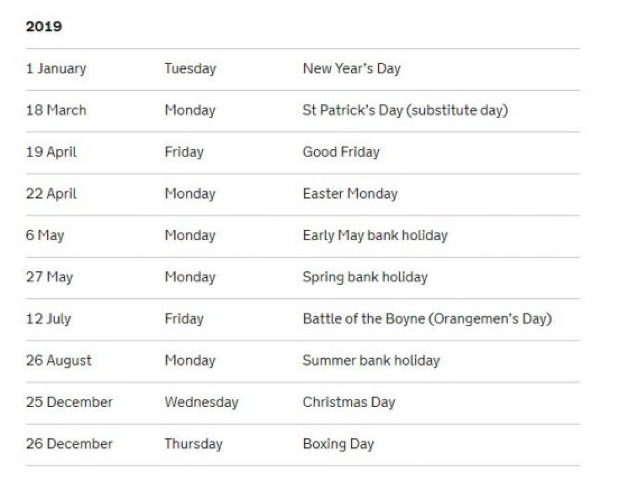Select the 26 August date cell

coord(58,360)
